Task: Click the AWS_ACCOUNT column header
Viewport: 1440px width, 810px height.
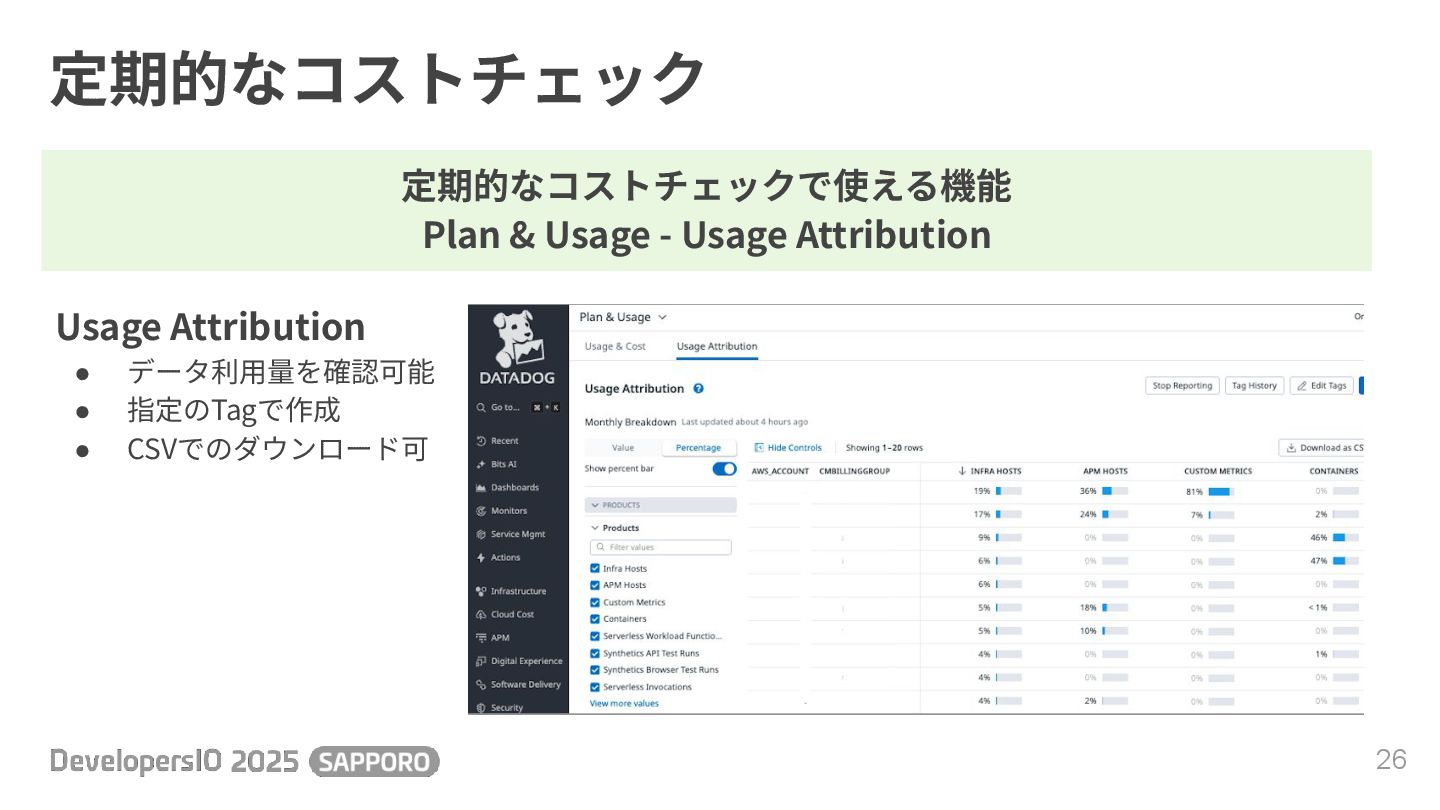Action: pos(780,471)
